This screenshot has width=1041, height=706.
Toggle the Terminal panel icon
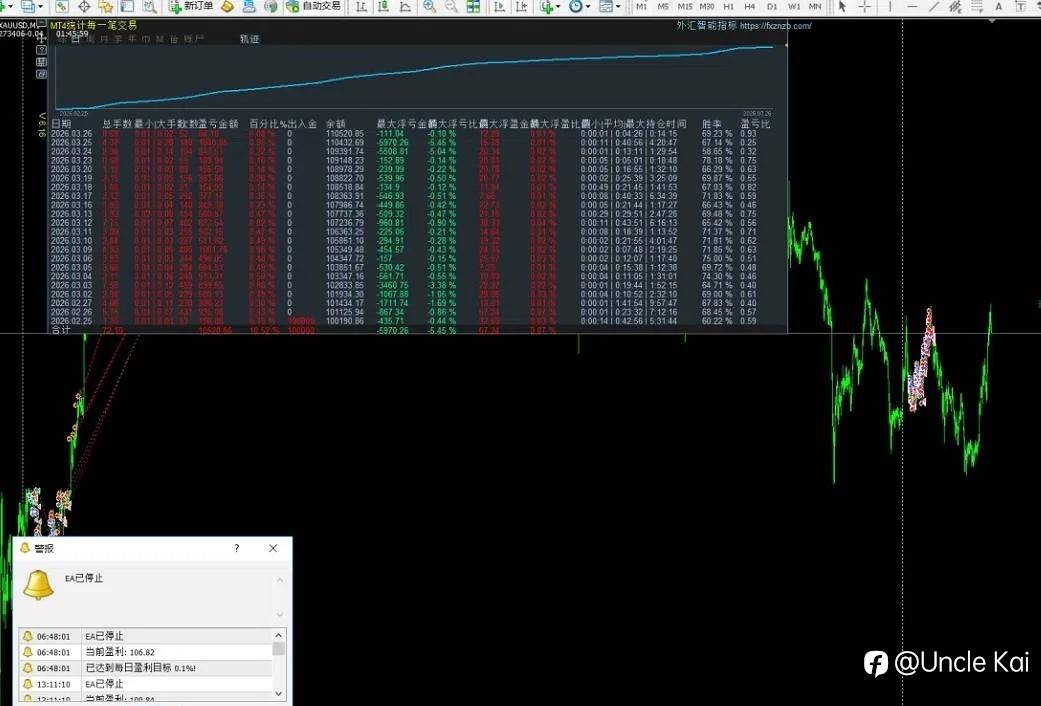click(127, 7)
